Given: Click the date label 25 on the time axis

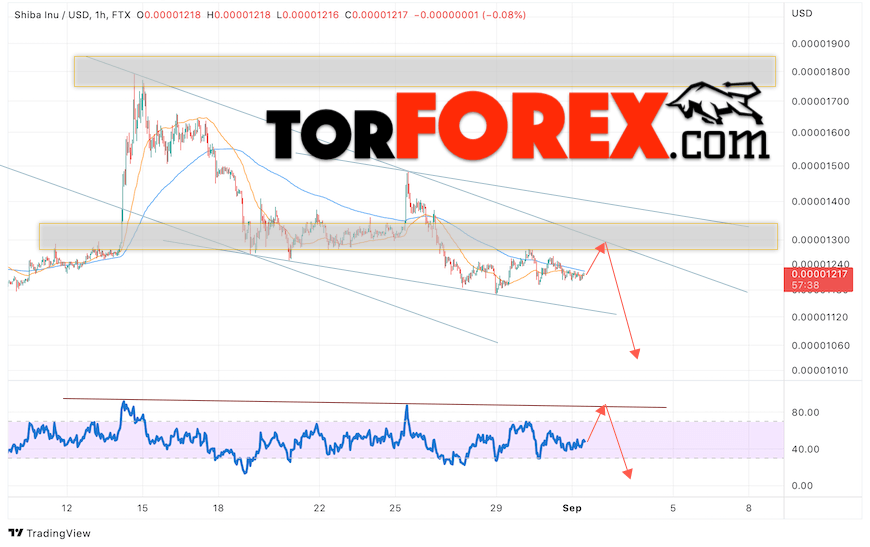Looking at the screenshot, I should 395,508.
